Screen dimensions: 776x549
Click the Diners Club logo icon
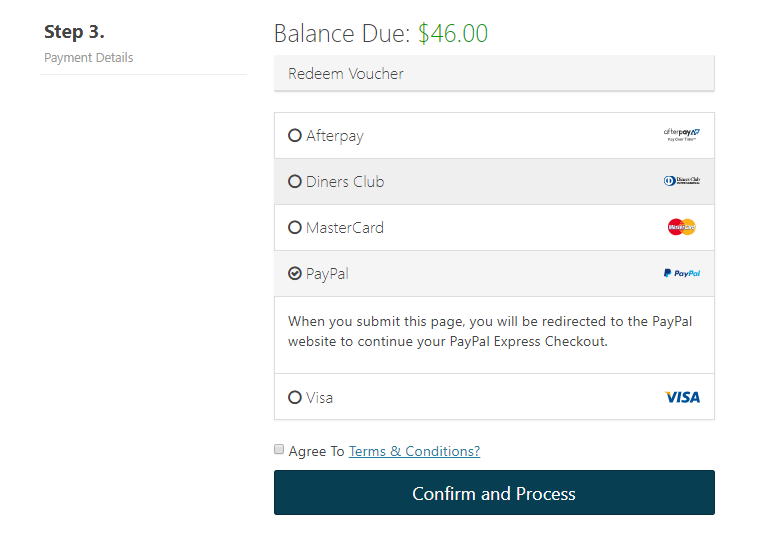[x=681, y=181]
